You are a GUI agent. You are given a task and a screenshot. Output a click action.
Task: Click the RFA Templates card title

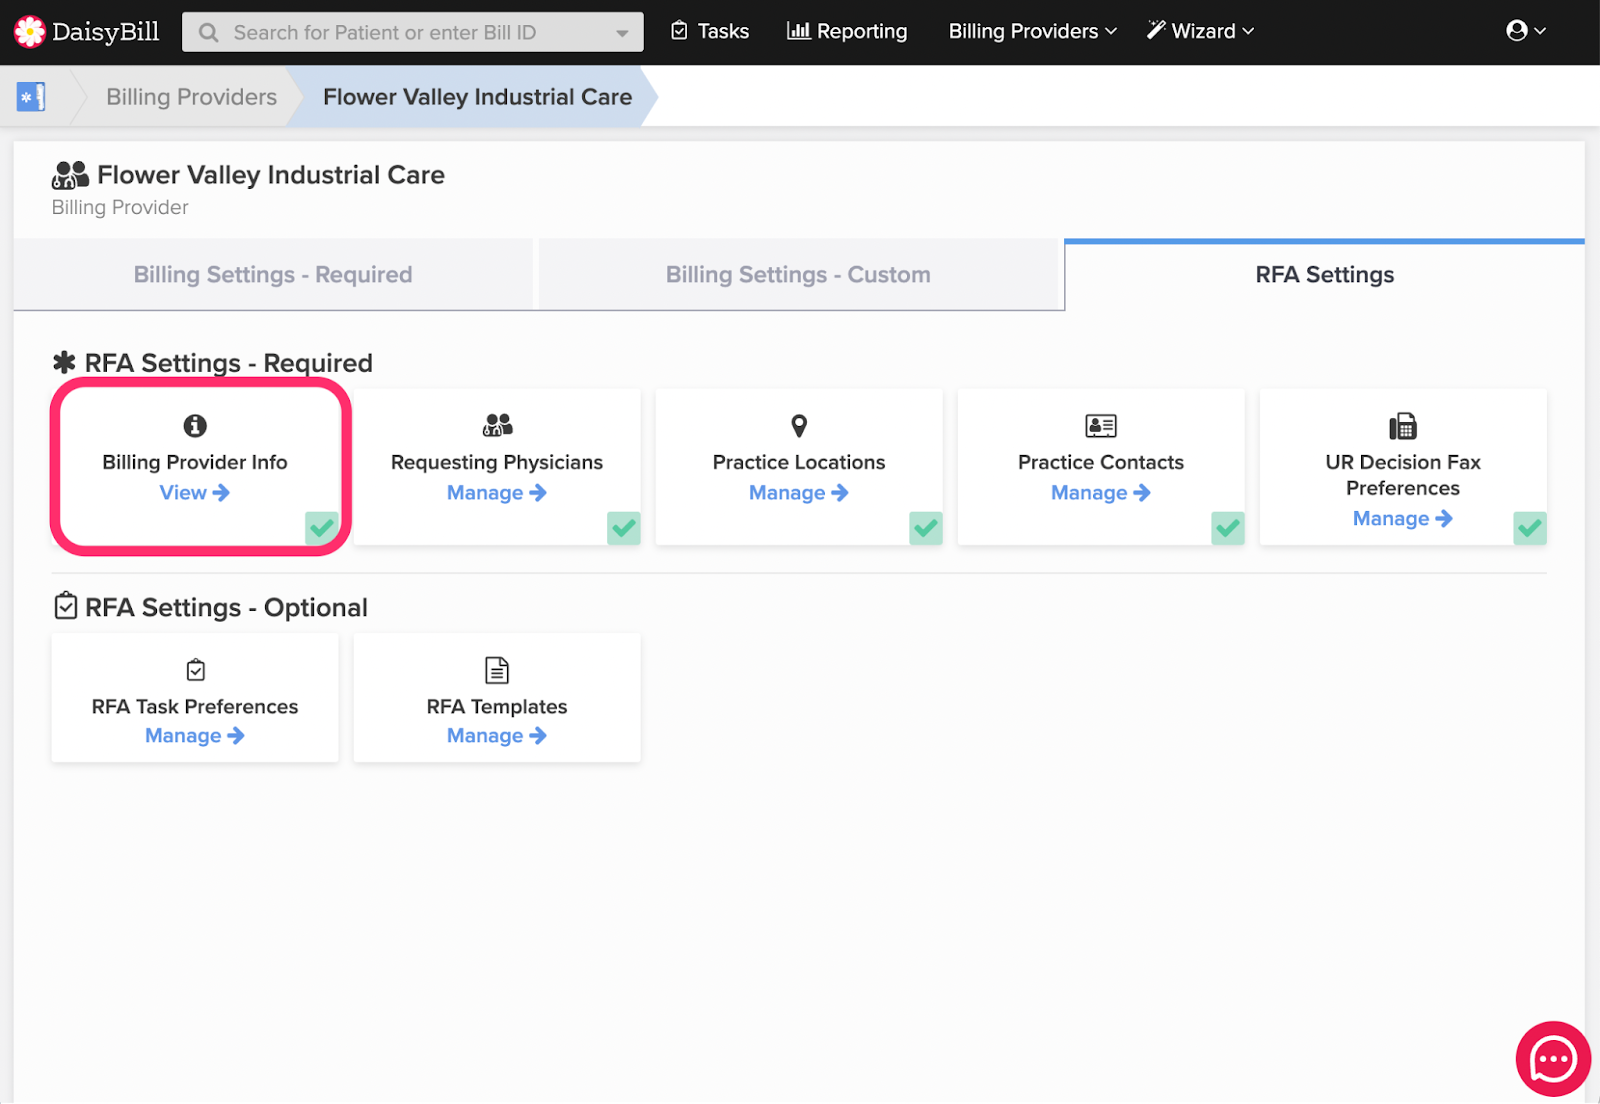click(x=497, y=706)
